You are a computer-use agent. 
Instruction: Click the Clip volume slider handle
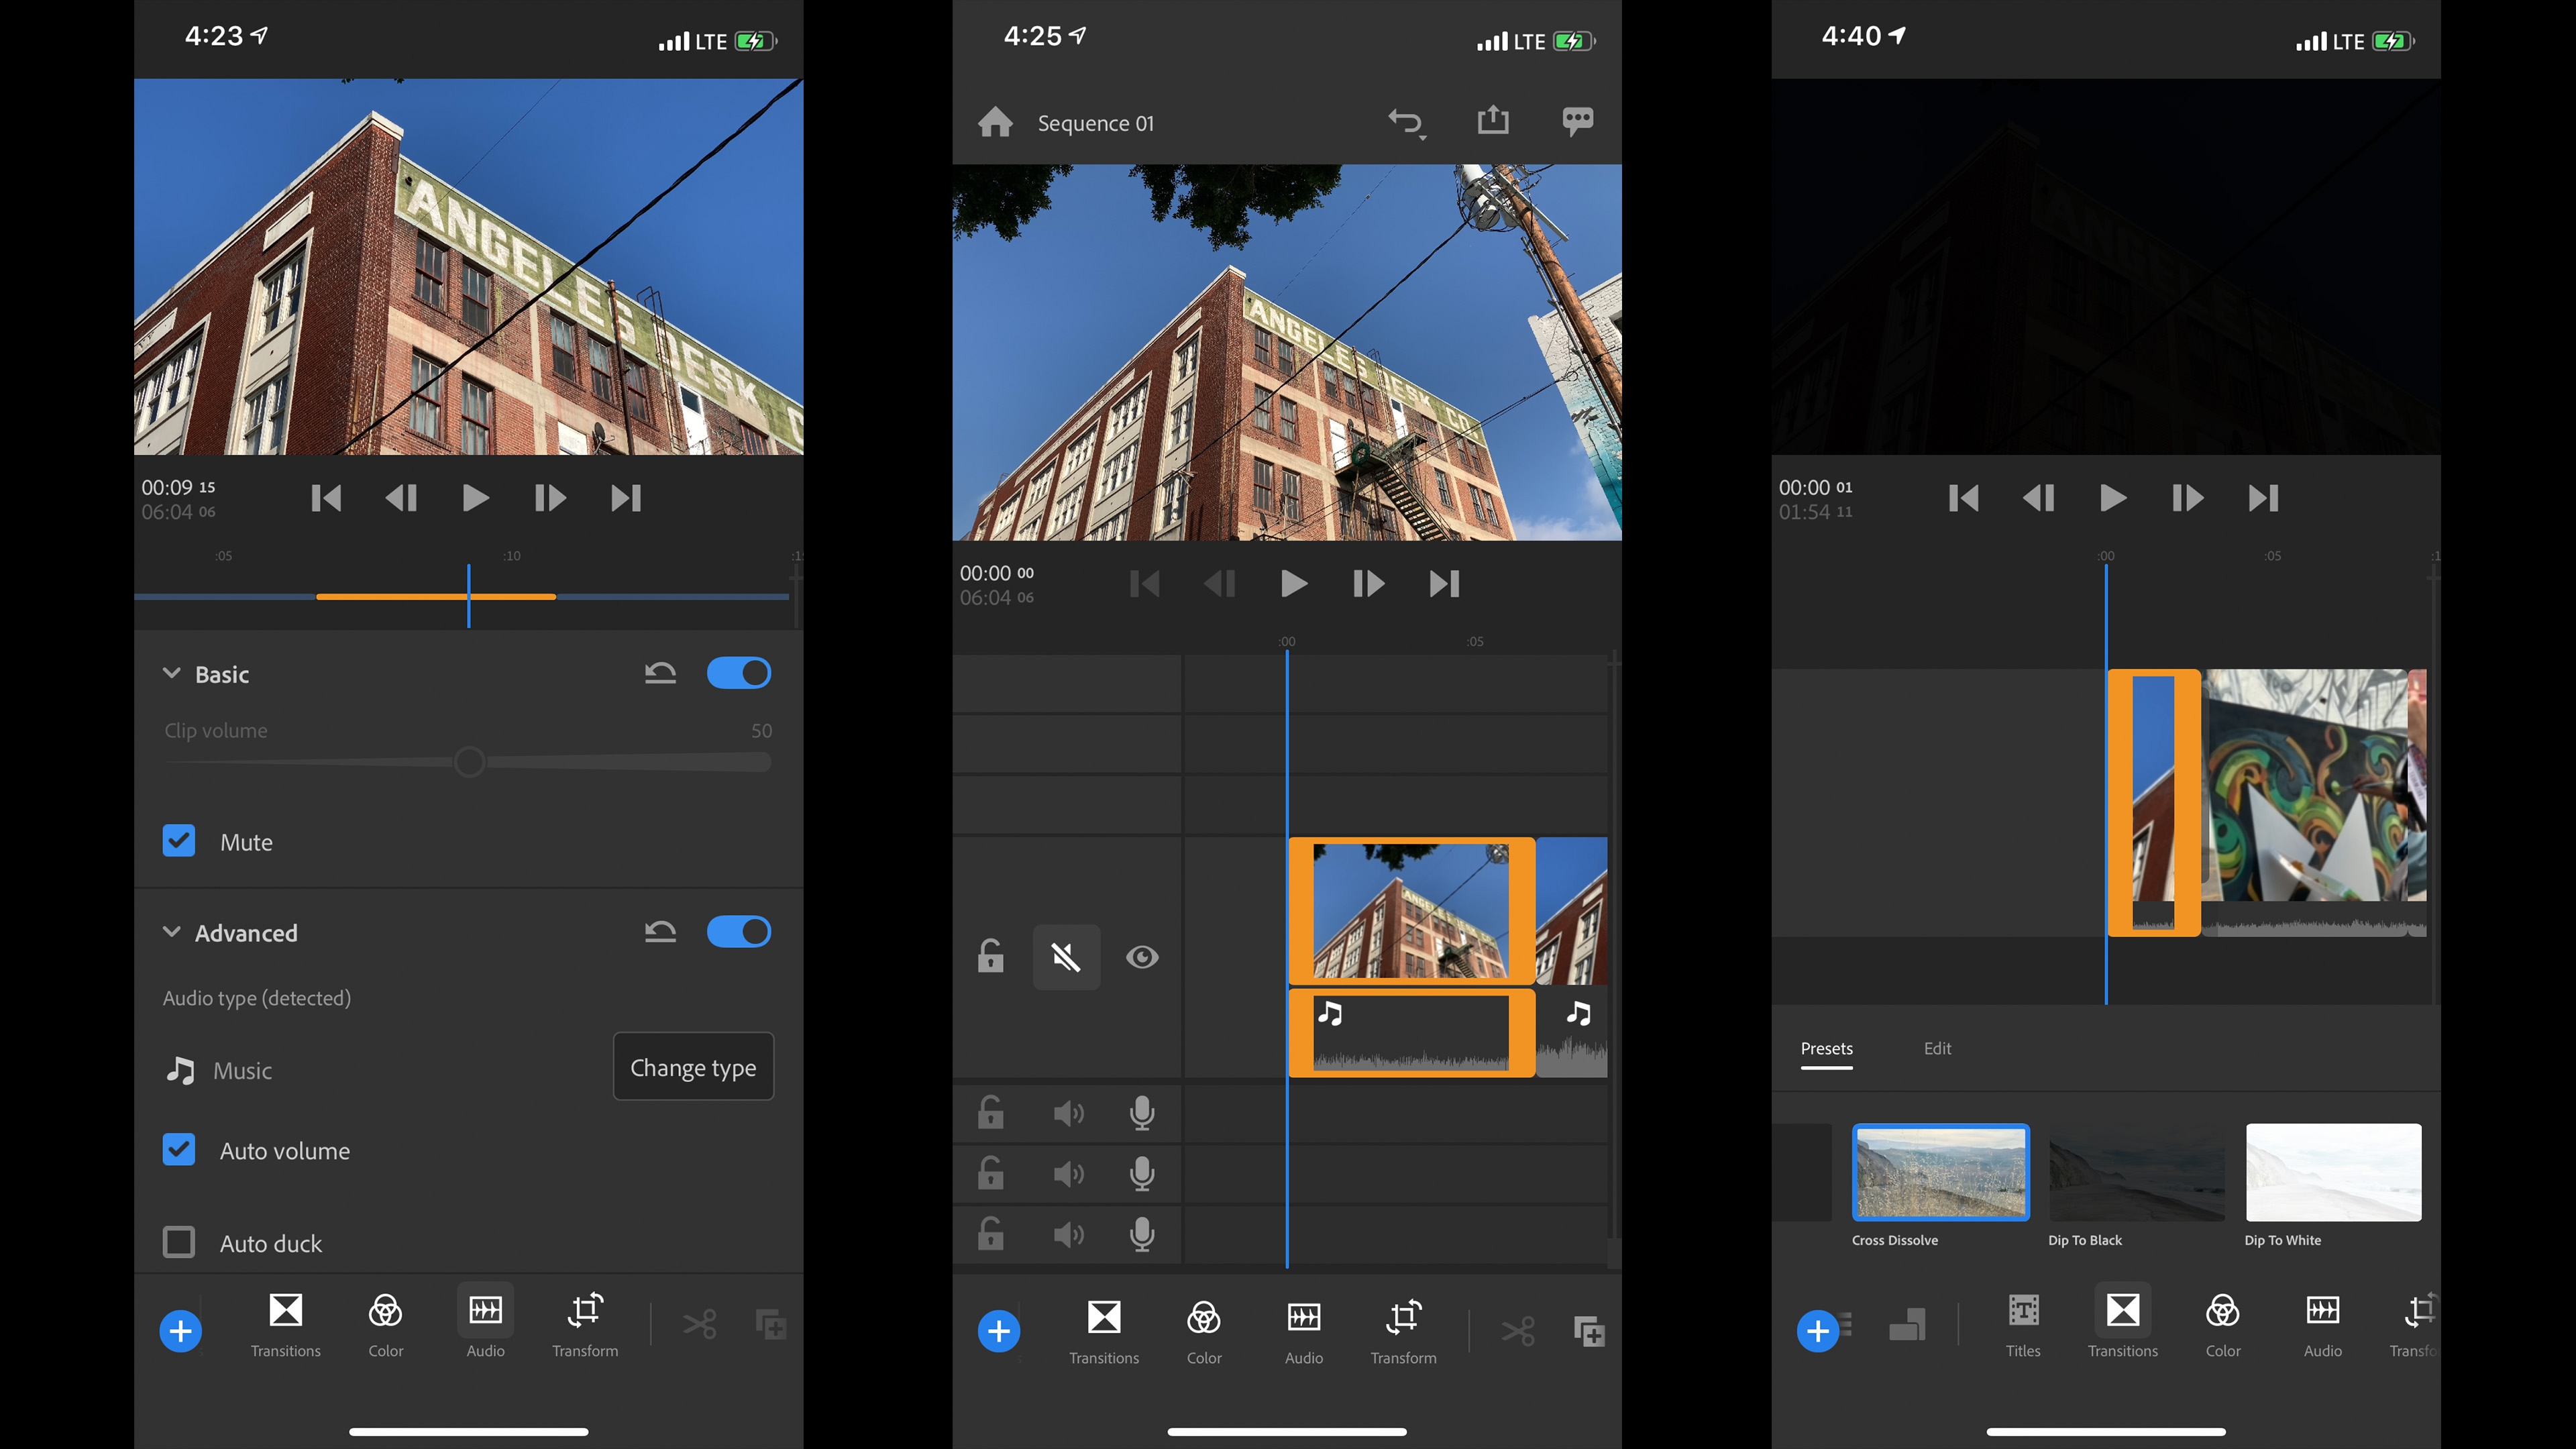click(469, 762)
